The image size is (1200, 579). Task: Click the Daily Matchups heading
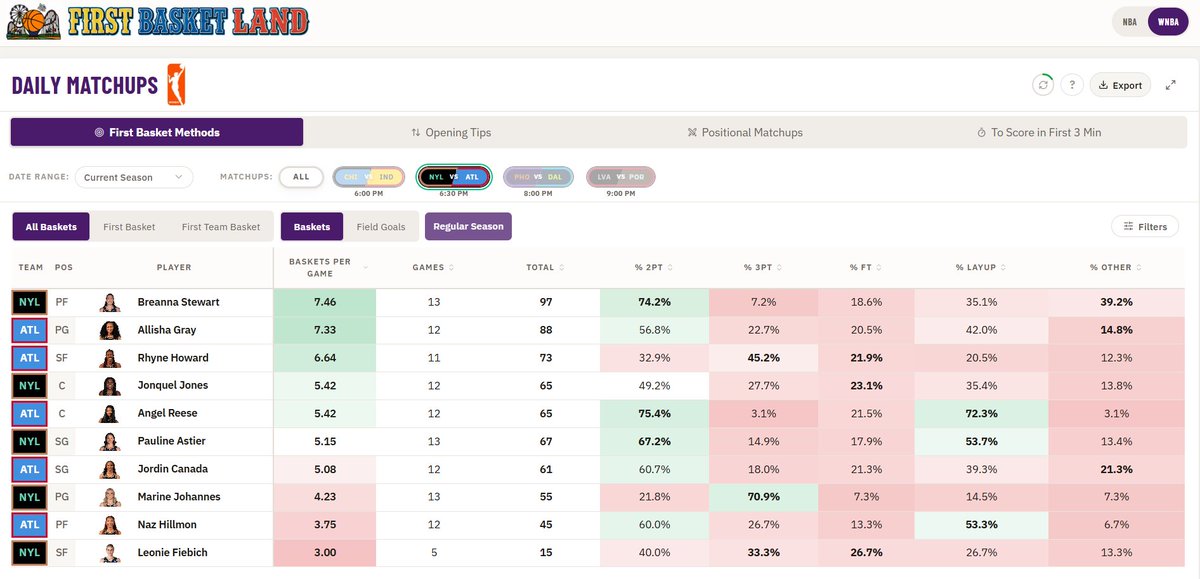tap(85, 86)
